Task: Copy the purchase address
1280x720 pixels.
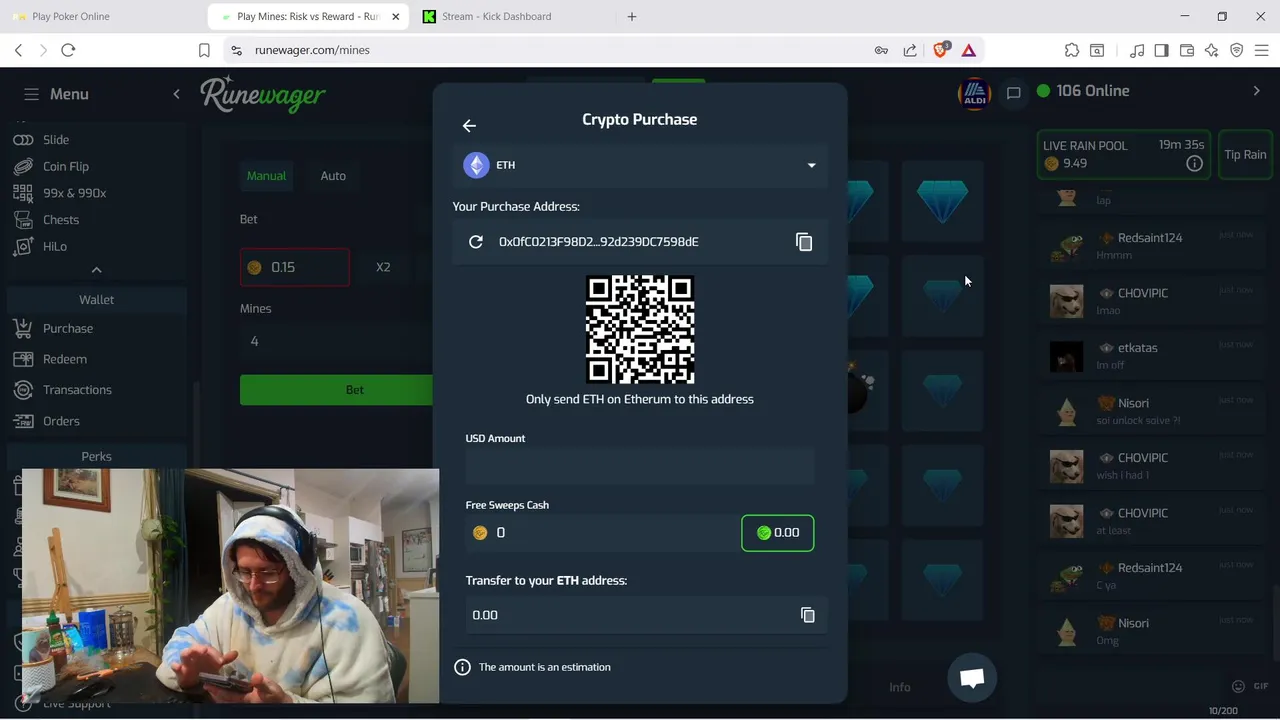Action: tap(804, 242)
